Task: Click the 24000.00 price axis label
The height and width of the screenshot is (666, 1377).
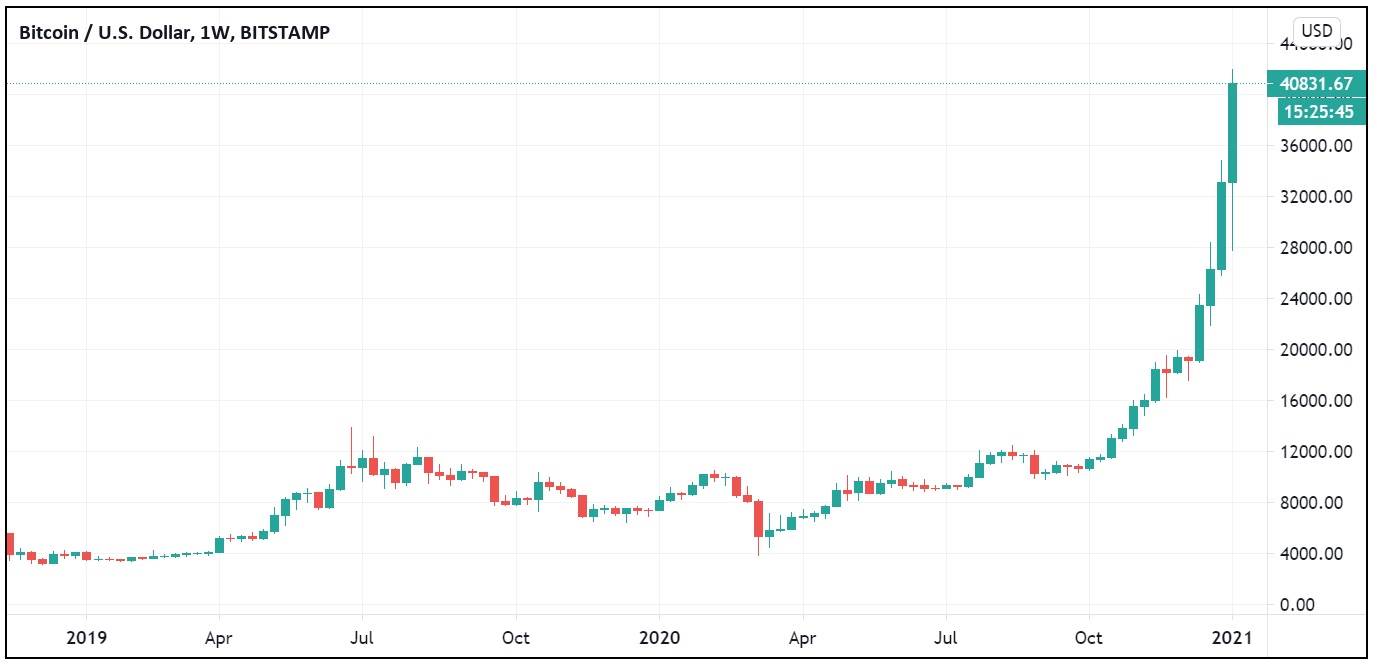Action: click(x=1314, y=299)
